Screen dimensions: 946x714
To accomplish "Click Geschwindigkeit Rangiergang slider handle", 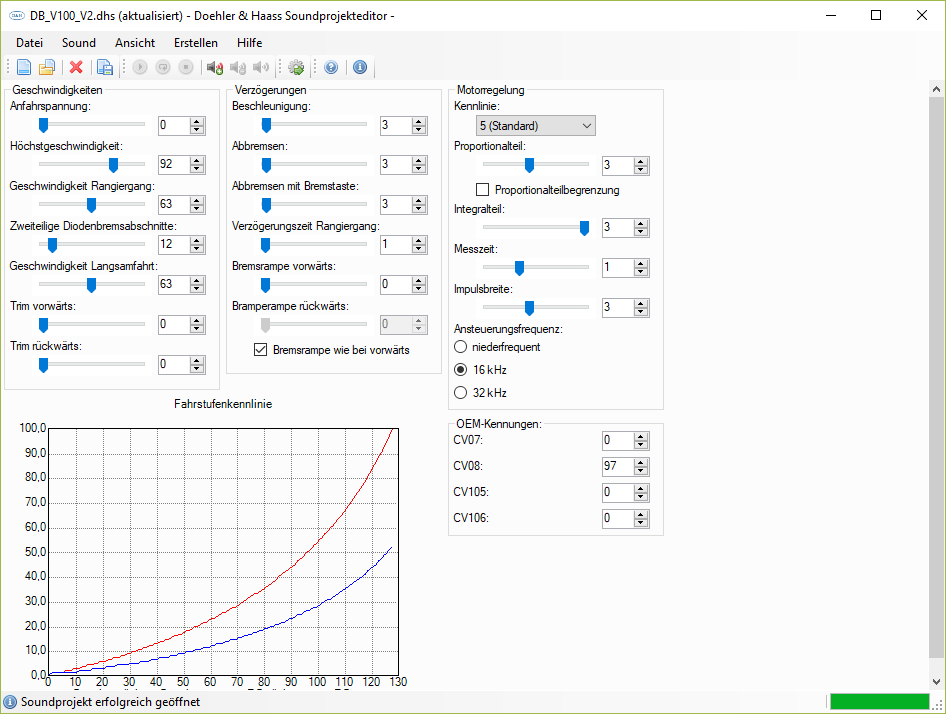I will point(91,205).
